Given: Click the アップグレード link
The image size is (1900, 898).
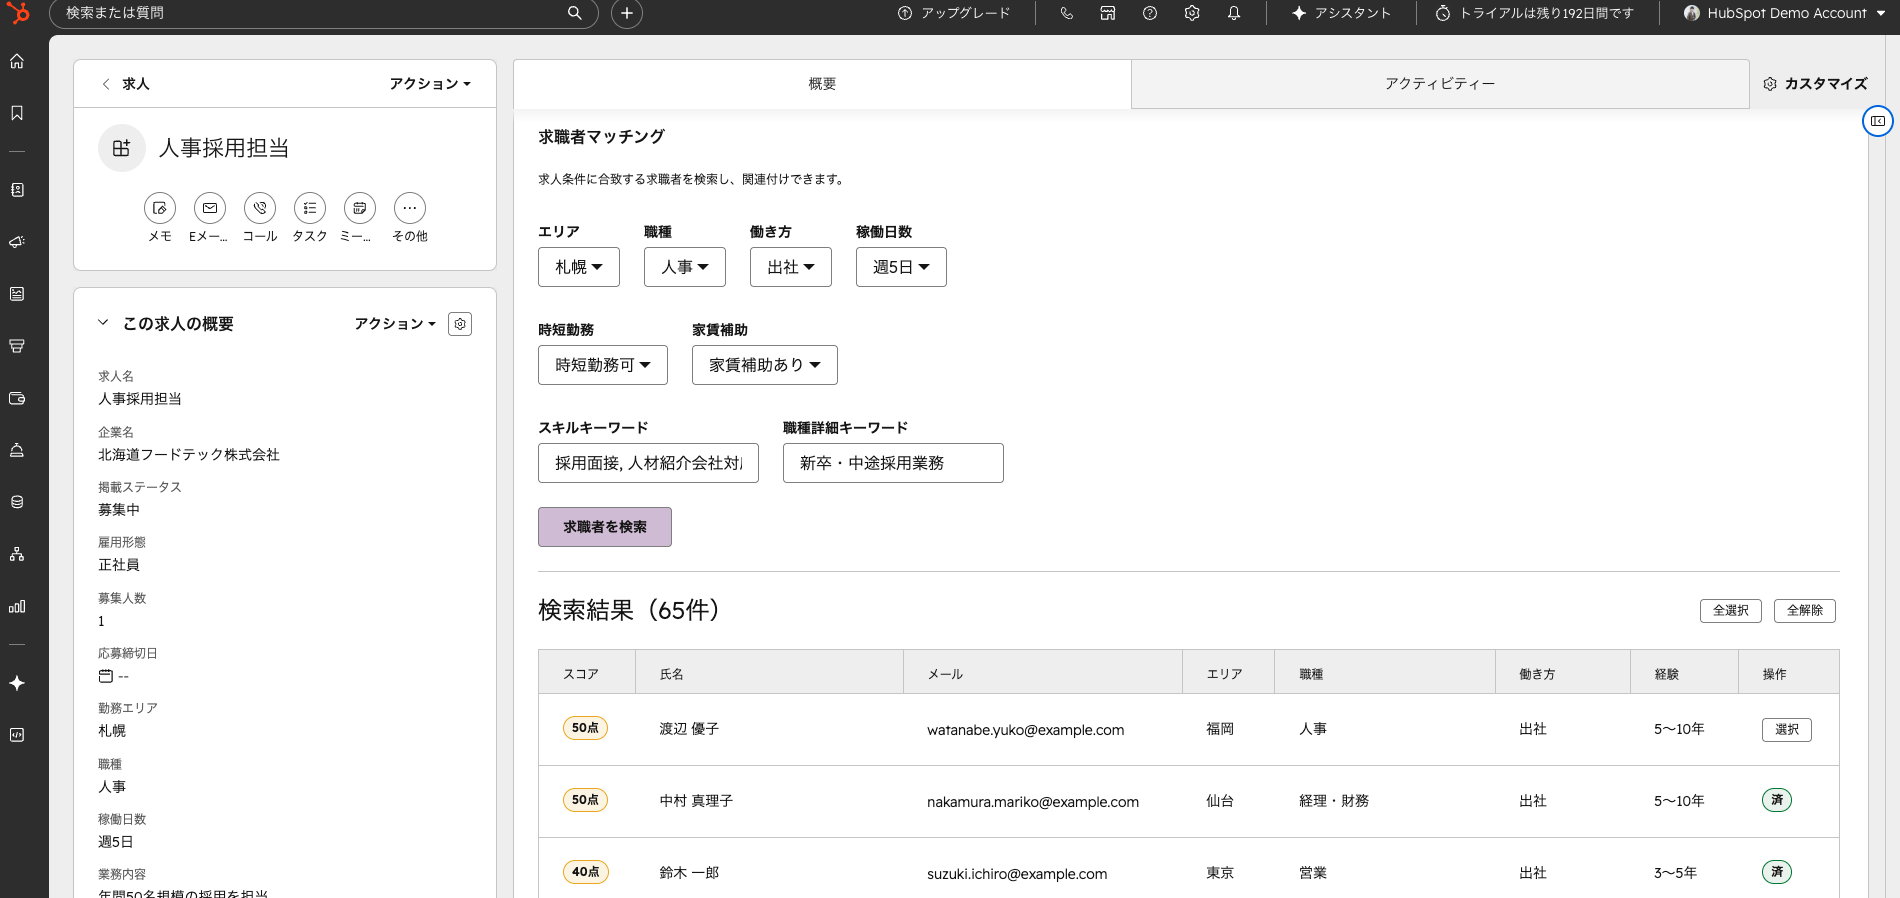Looking at the screenshot, I should (954, 13).
